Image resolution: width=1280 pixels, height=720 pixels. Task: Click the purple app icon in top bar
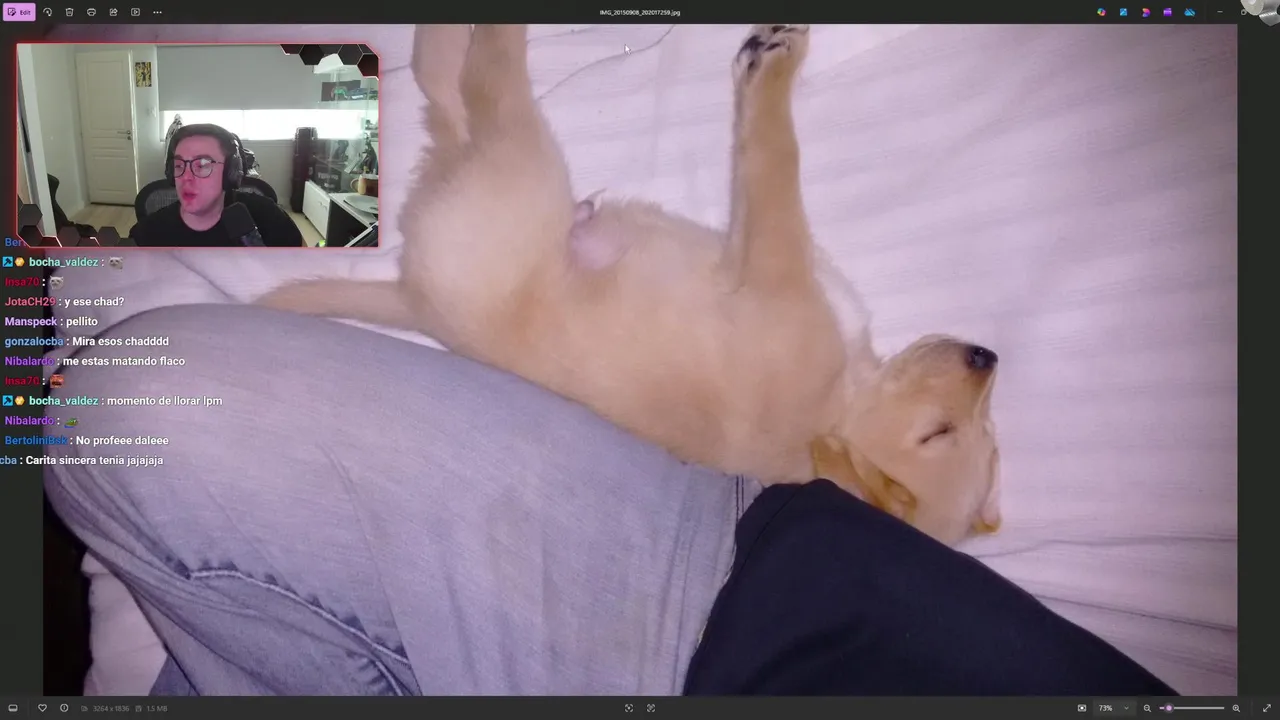click(1167, 12)
